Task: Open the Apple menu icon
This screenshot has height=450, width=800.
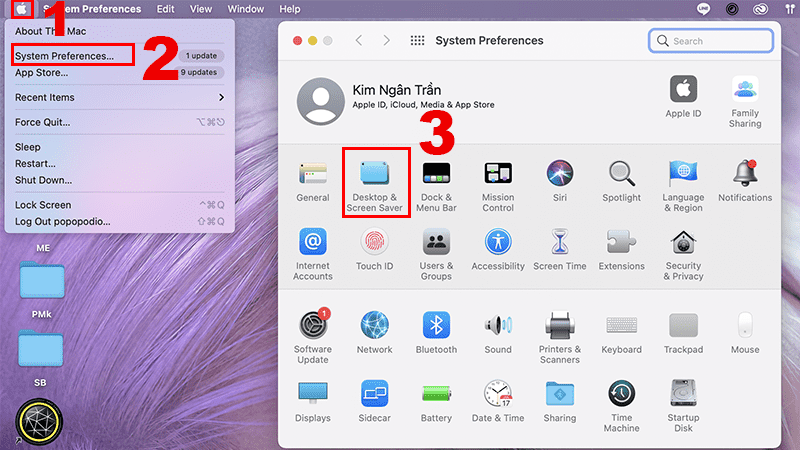Action: tap(21, 9)
